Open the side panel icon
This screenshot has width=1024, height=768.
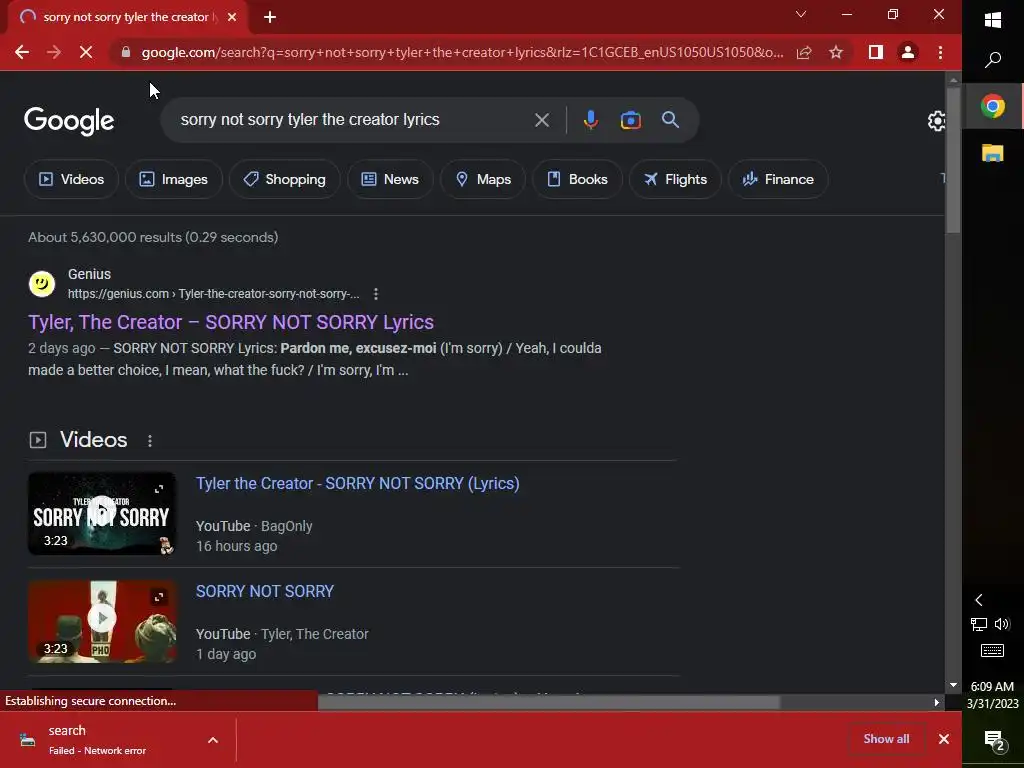(x=876, y=52)
